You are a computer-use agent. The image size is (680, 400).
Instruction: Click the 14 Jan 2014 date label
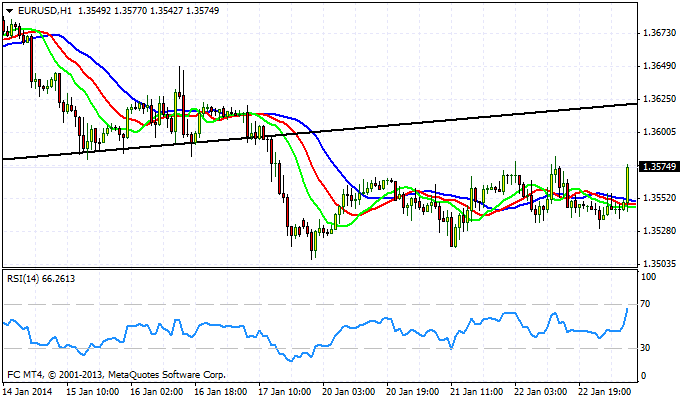point(27,391)
